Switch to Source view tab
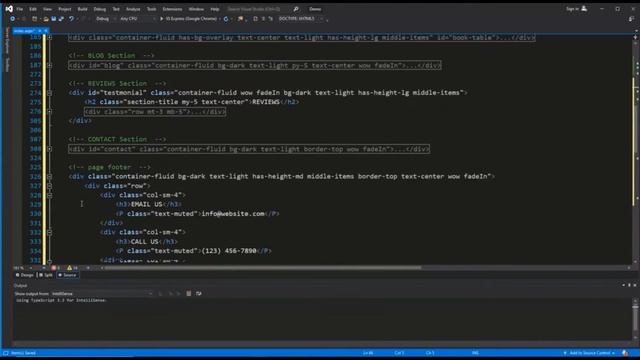Image resolution: width=640 pixels, height=360 pixels. [67, 275]
